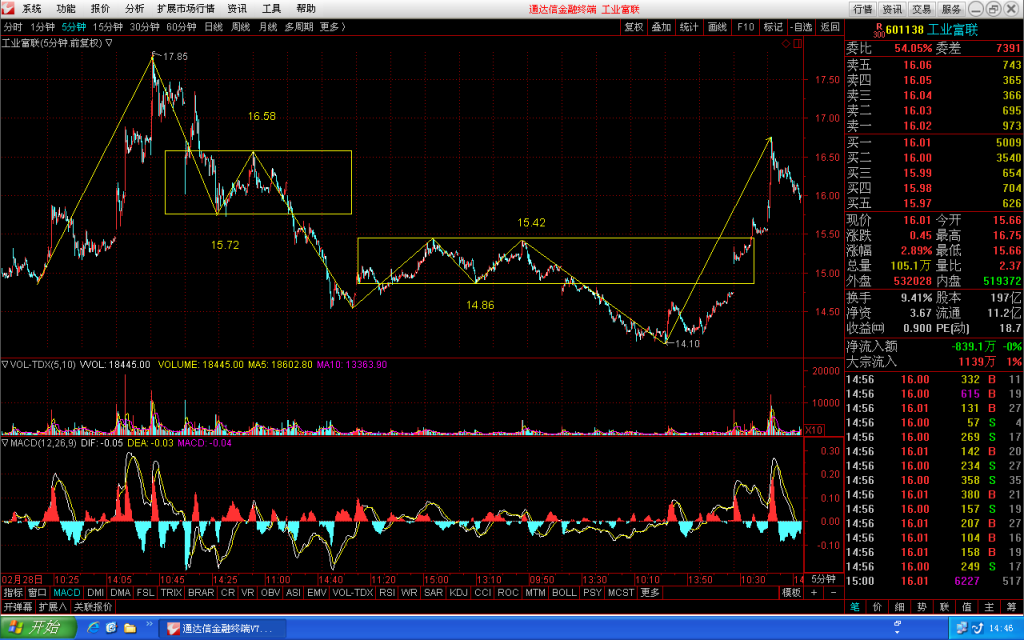Click the 5分钟 period selector box
1024x640 pixels.
click(824, 579)
